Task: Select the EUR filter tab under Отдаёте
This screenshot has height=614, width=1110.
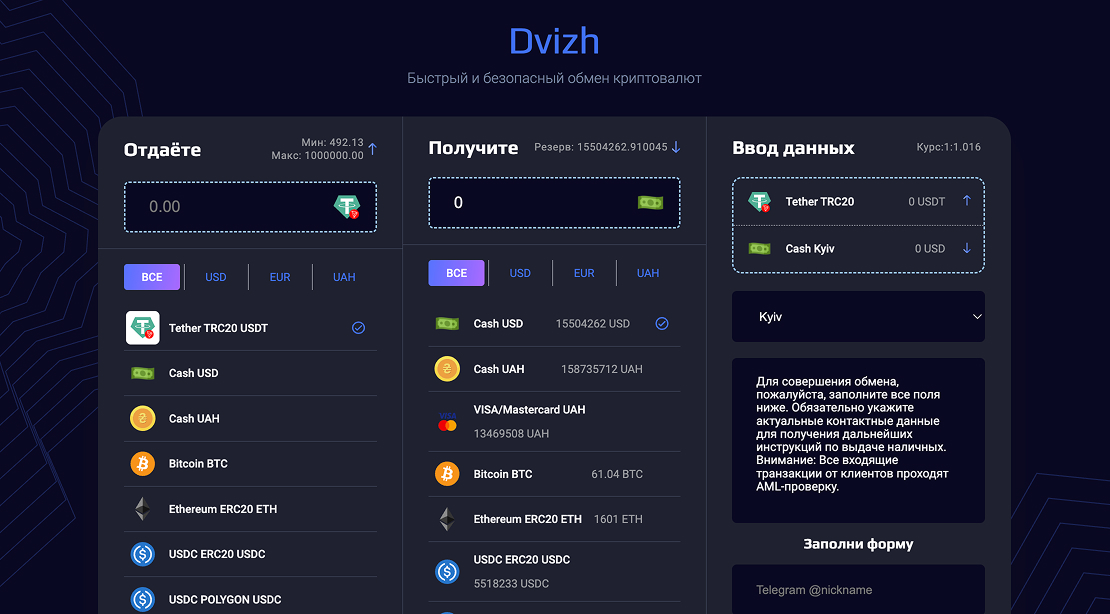Action: point(280,277)
